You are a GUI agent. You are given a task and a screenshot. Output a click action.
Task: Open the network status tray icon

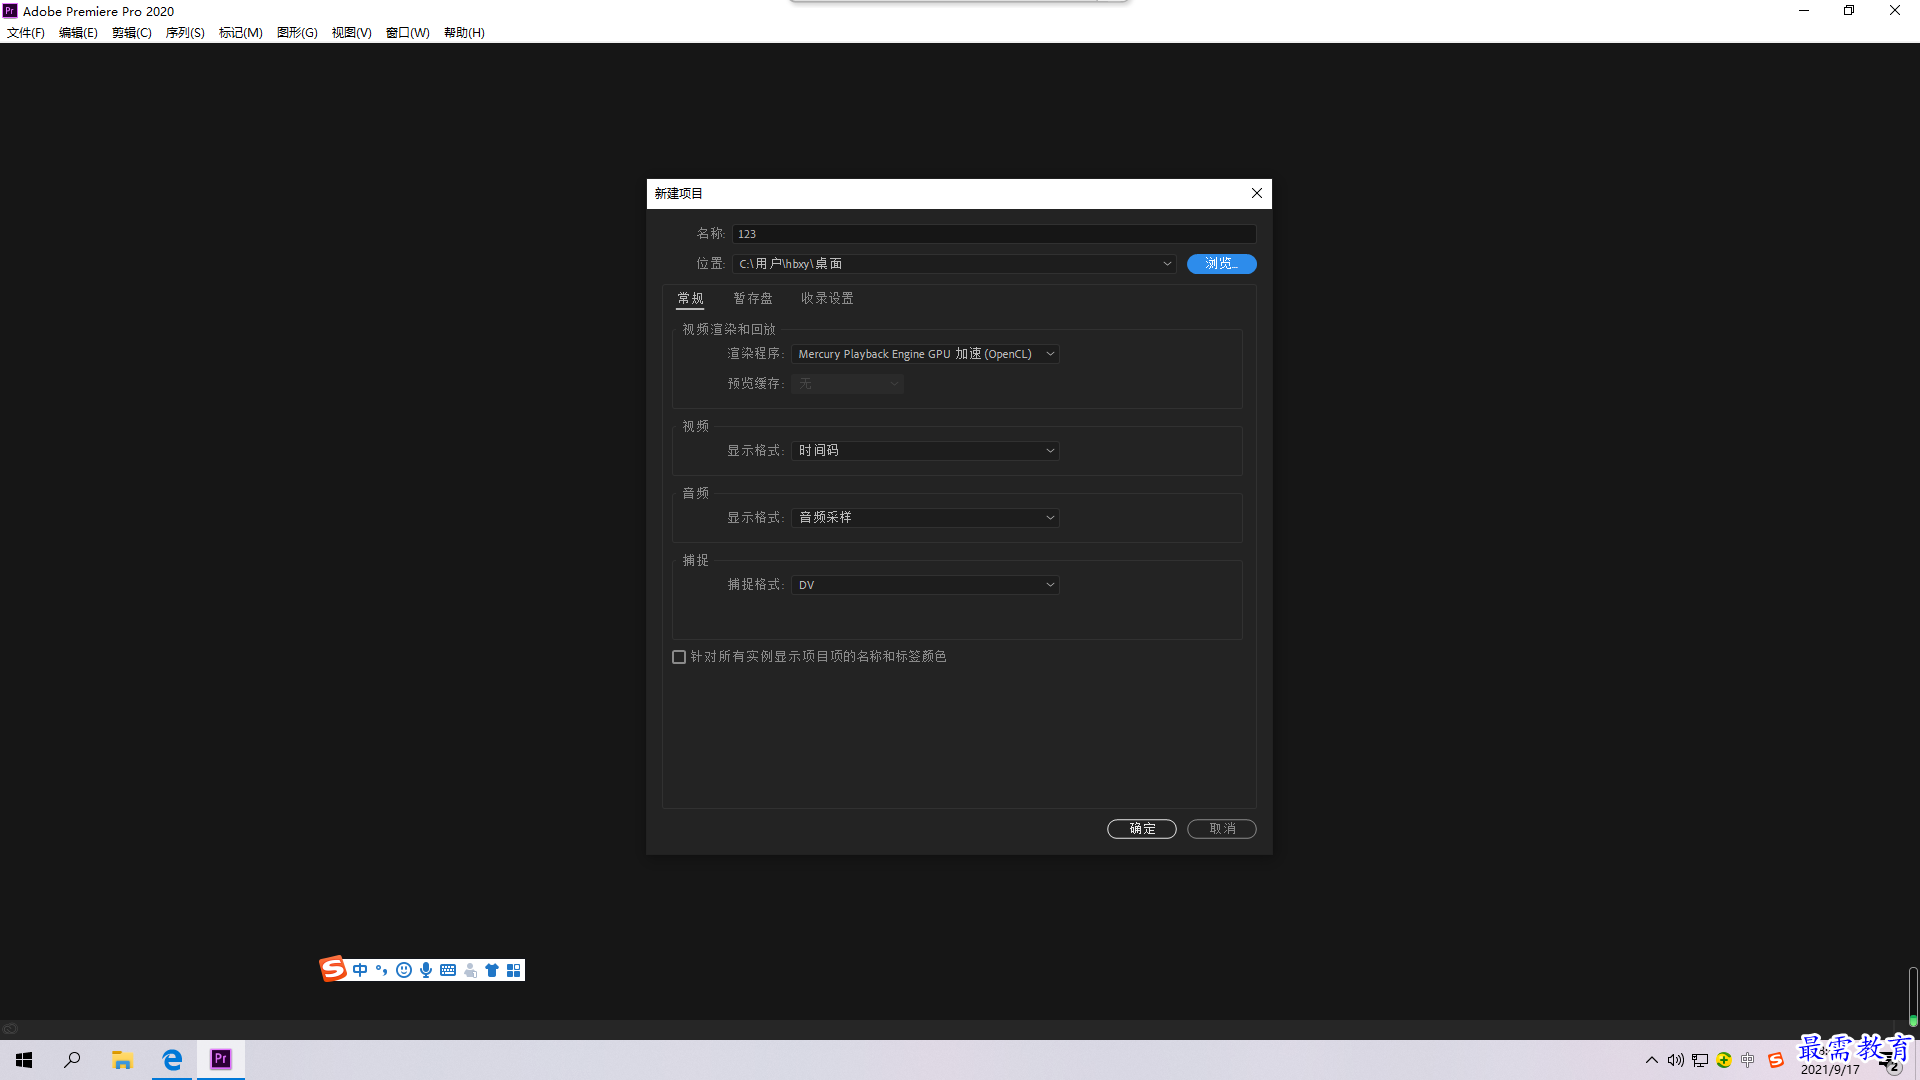(1700, 1060)
